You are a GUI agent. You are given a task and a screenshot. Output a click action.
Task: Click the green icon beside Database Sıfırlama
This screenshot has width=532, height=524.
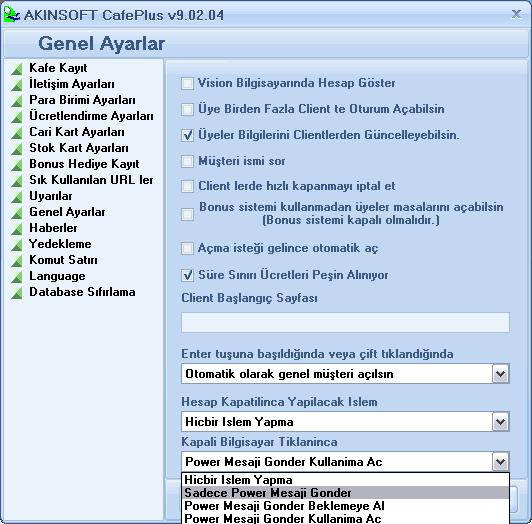pyautogui.click(x=17, y=293)
